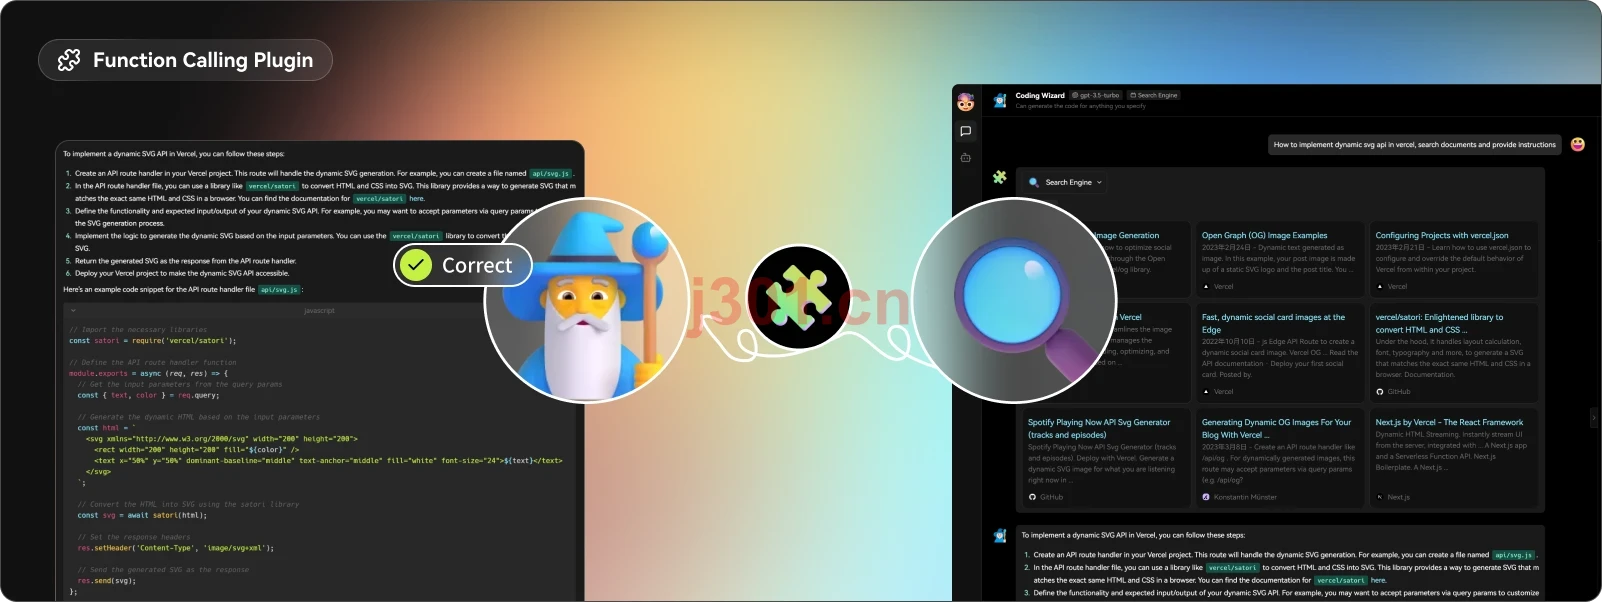Screen dimensions: 1602x602
Task: Click the green checkmark on the Correct badge
Action: [x=415, y=265]
